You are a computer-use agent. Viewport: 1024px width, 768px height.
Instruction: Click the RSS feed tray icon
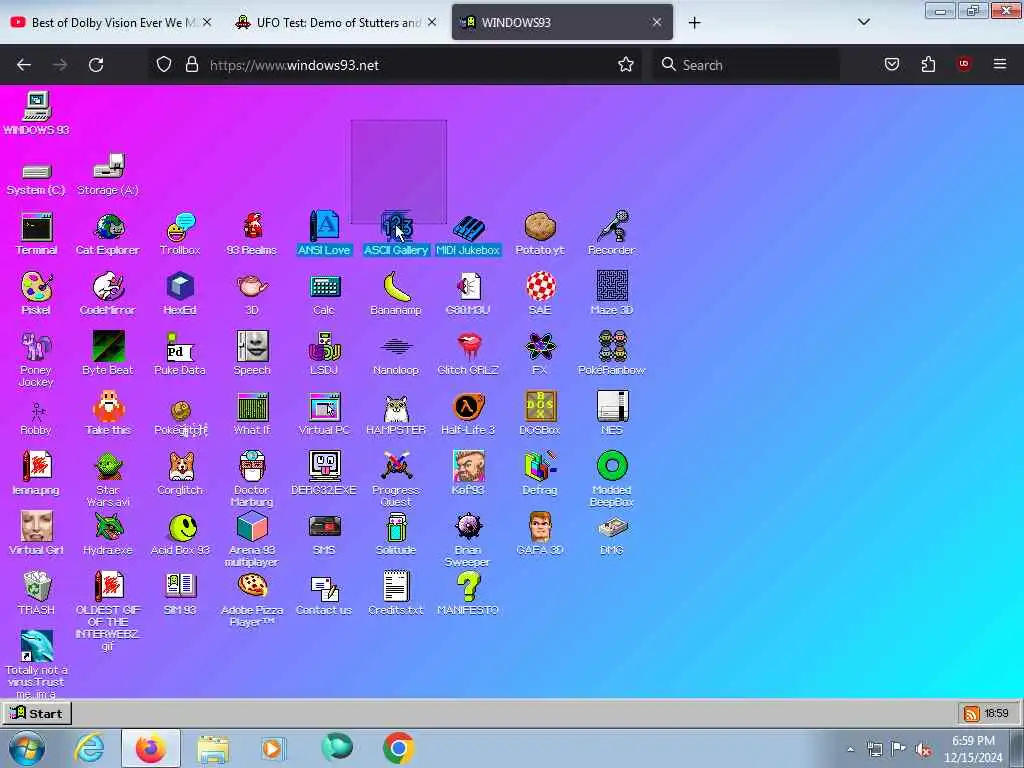point(972,714)
